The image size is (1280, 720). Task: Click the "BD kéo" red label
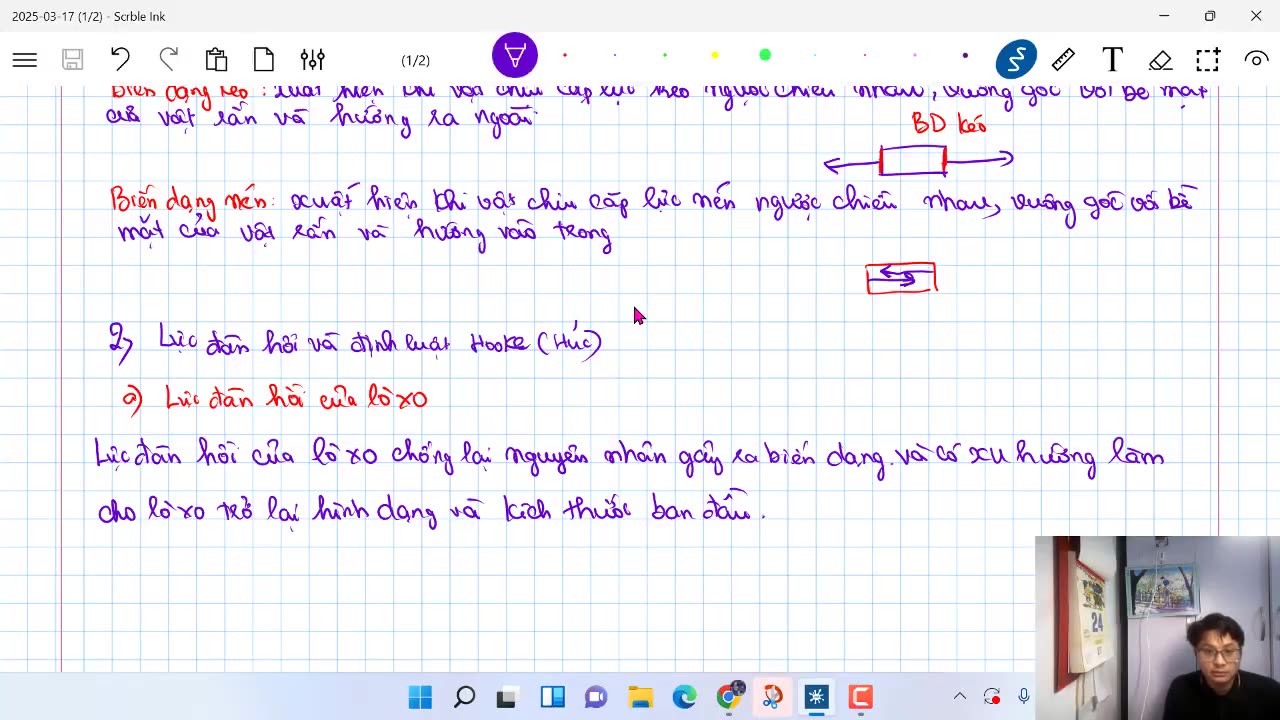click(948, 124)
